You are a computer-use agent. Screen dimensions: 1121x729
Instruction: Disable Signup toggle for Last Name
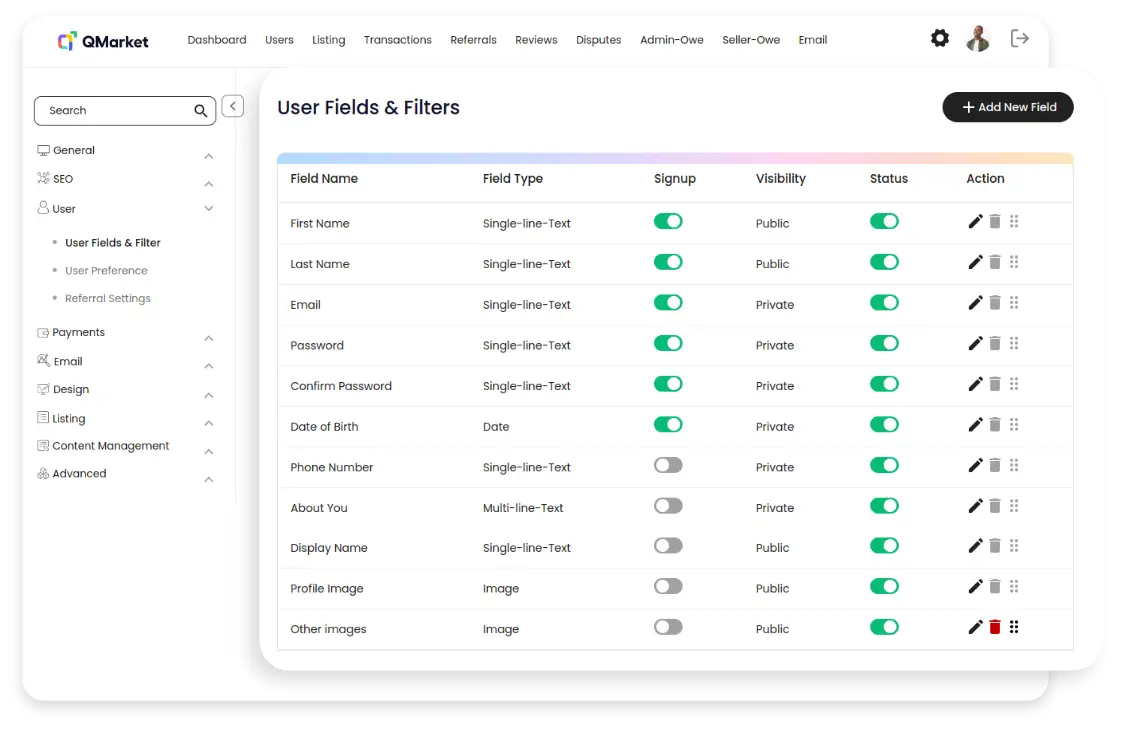click(668, 262)
